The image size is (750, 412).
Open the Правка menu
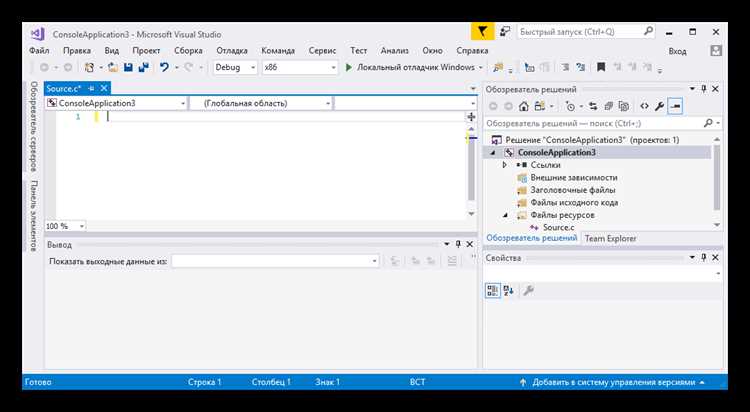[x=77, y=51]
